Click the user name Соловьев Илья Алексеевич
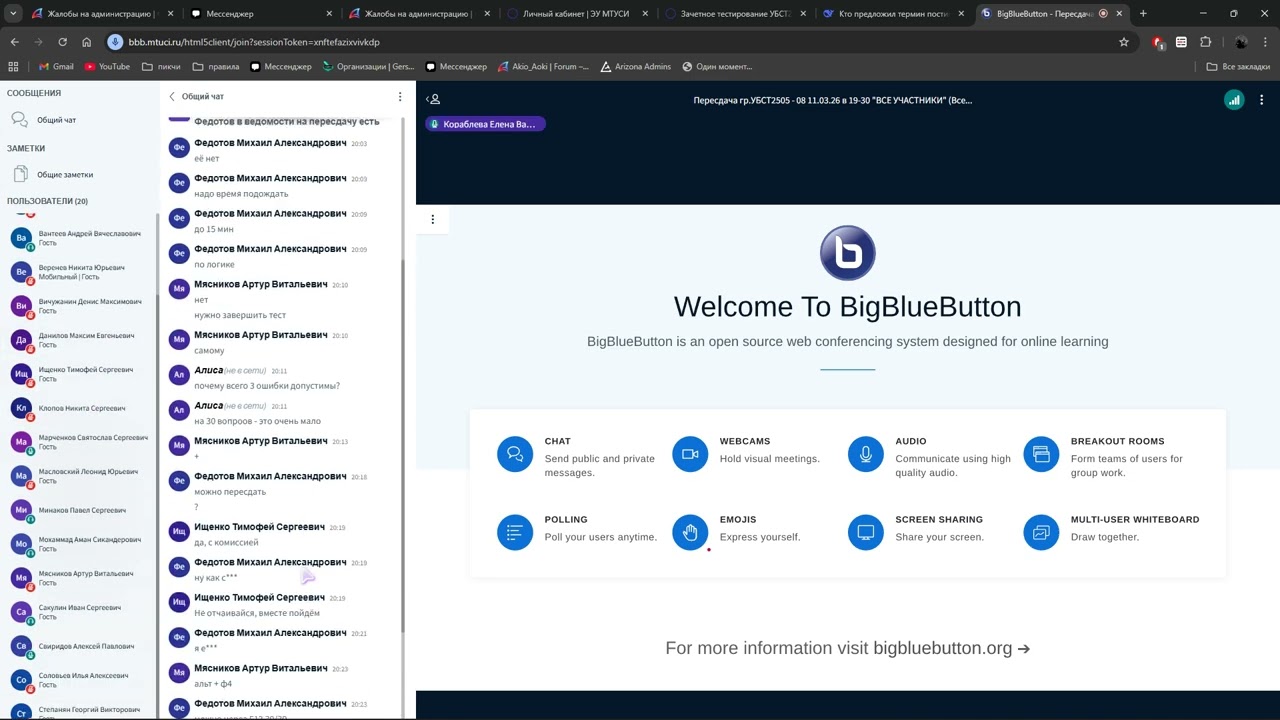Screen dimensions: 1280x720 pos(83,676)
